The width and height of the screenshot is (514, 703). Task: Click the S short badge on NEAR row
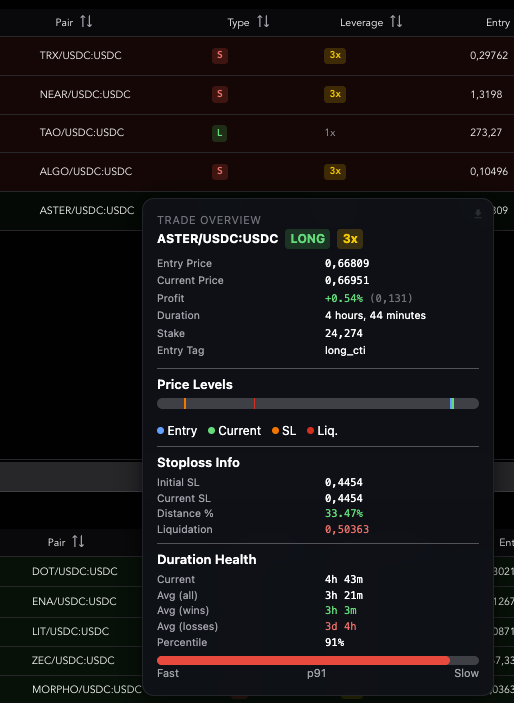(x=220, y=94)
